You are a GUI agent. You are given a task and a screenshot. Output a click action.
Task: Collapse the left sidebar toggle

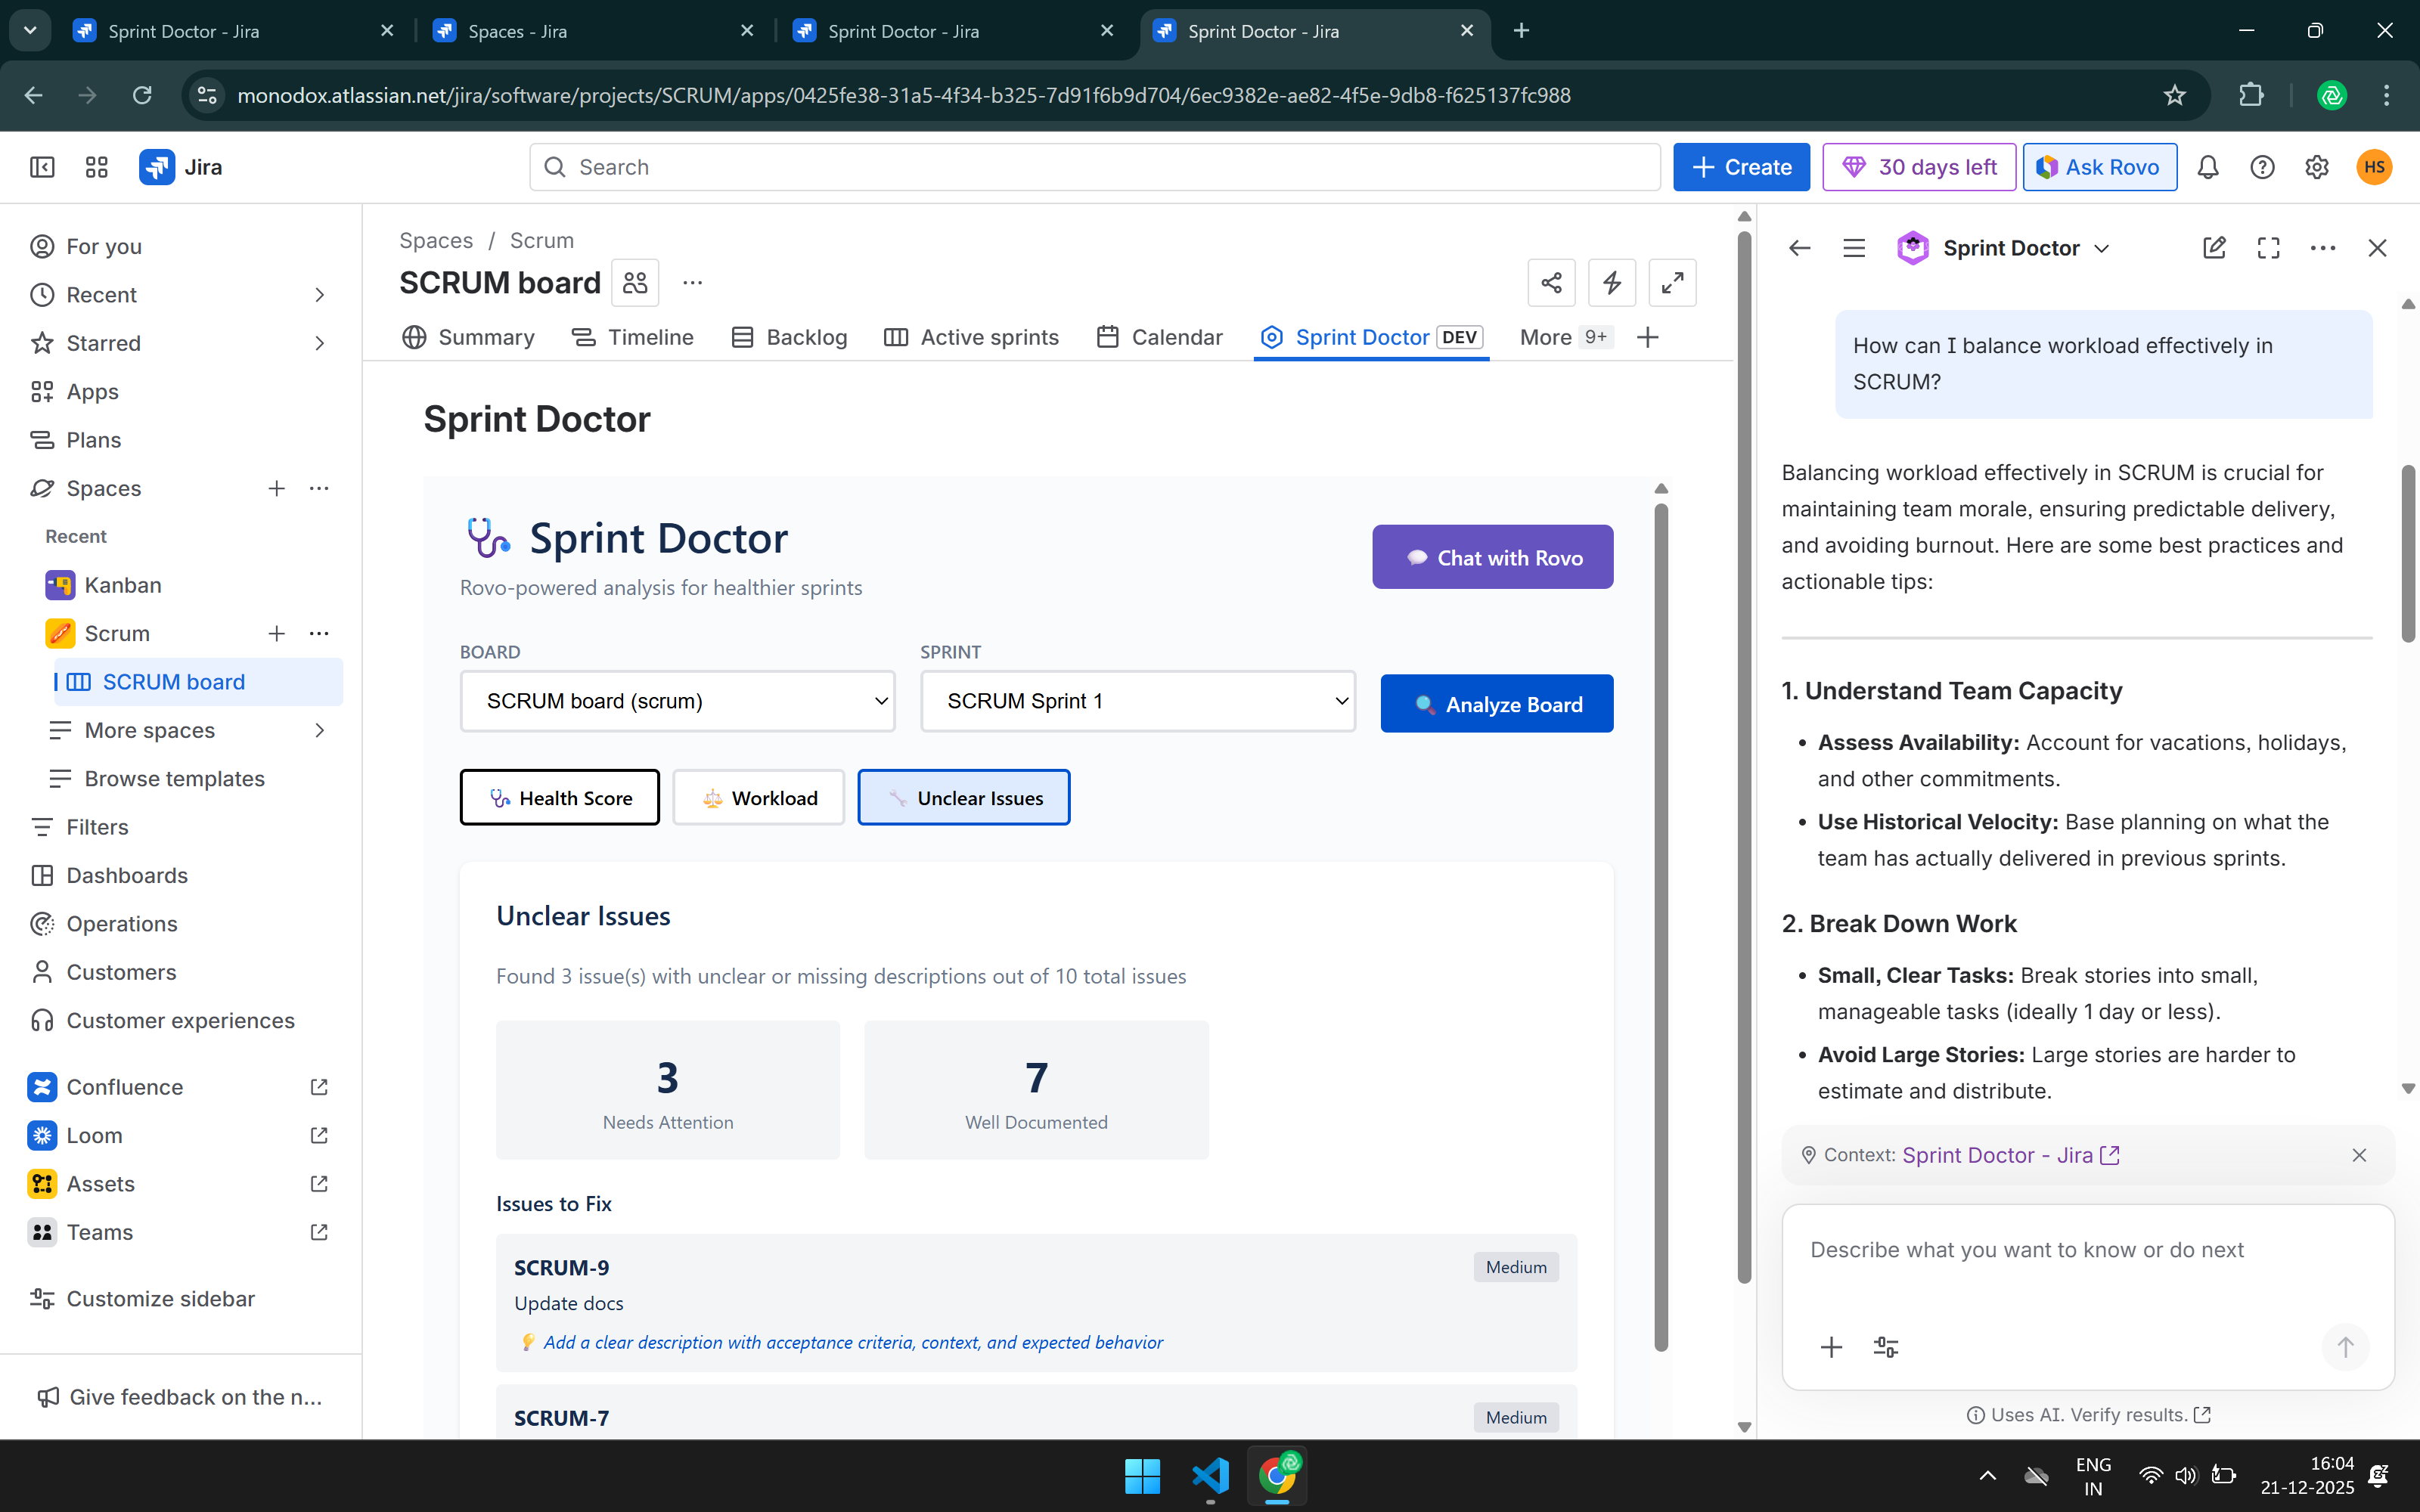(42, 167)
